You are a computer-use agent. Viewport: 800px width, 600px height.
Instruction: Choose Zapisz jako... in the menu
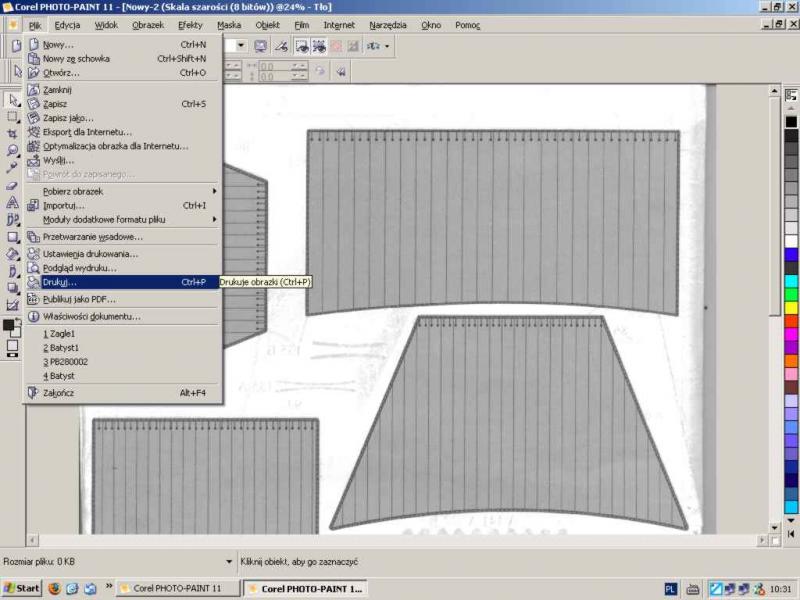(x=122, y=118)
